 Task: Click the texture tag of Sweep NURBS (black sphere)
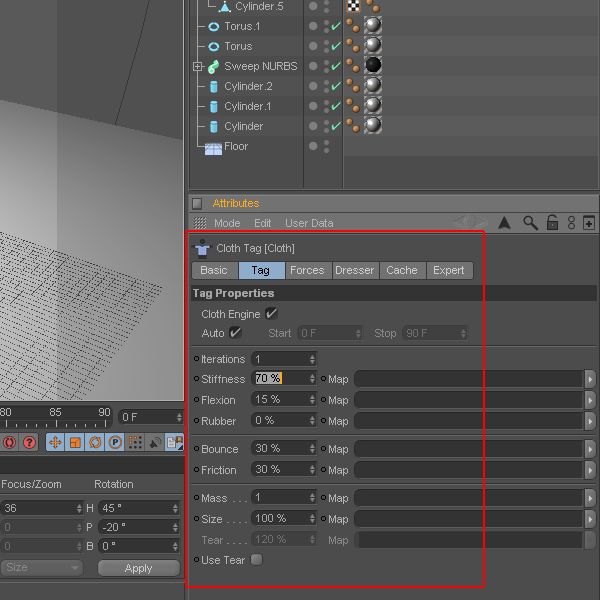(x=373, y=65)
